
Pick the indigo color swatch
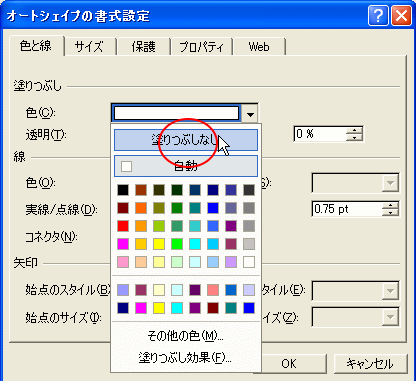click(231, 190)
